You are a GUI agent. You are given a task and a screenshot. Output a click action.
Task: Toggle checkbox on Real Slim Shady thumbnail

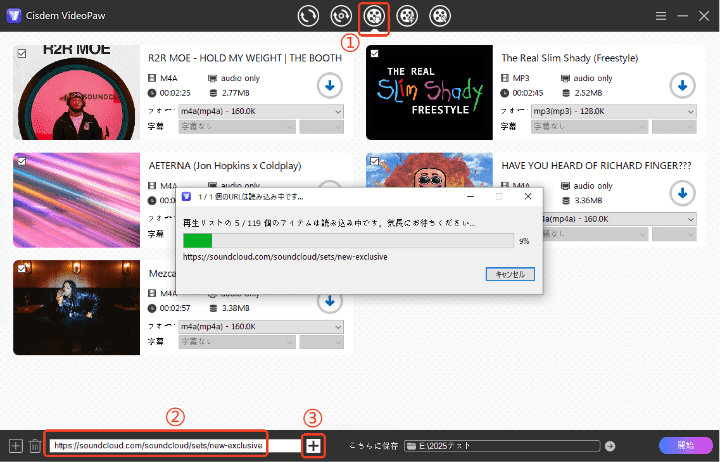click(374, 53)
